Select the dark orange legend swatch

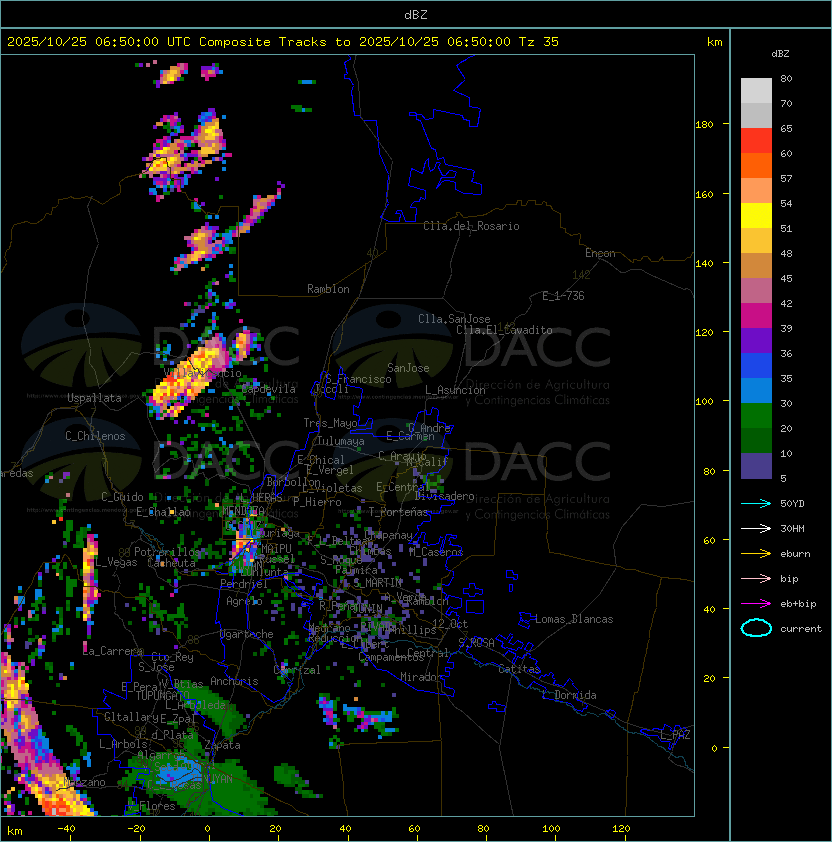click(756, 165)
